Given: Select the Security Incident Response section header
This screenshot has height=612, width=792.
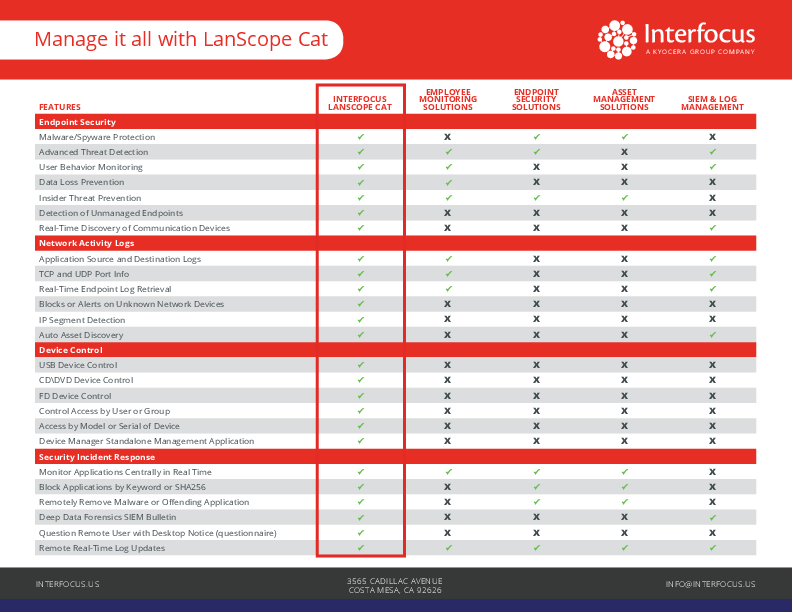Looking at the screenshot, I should (x=395, y=457).
